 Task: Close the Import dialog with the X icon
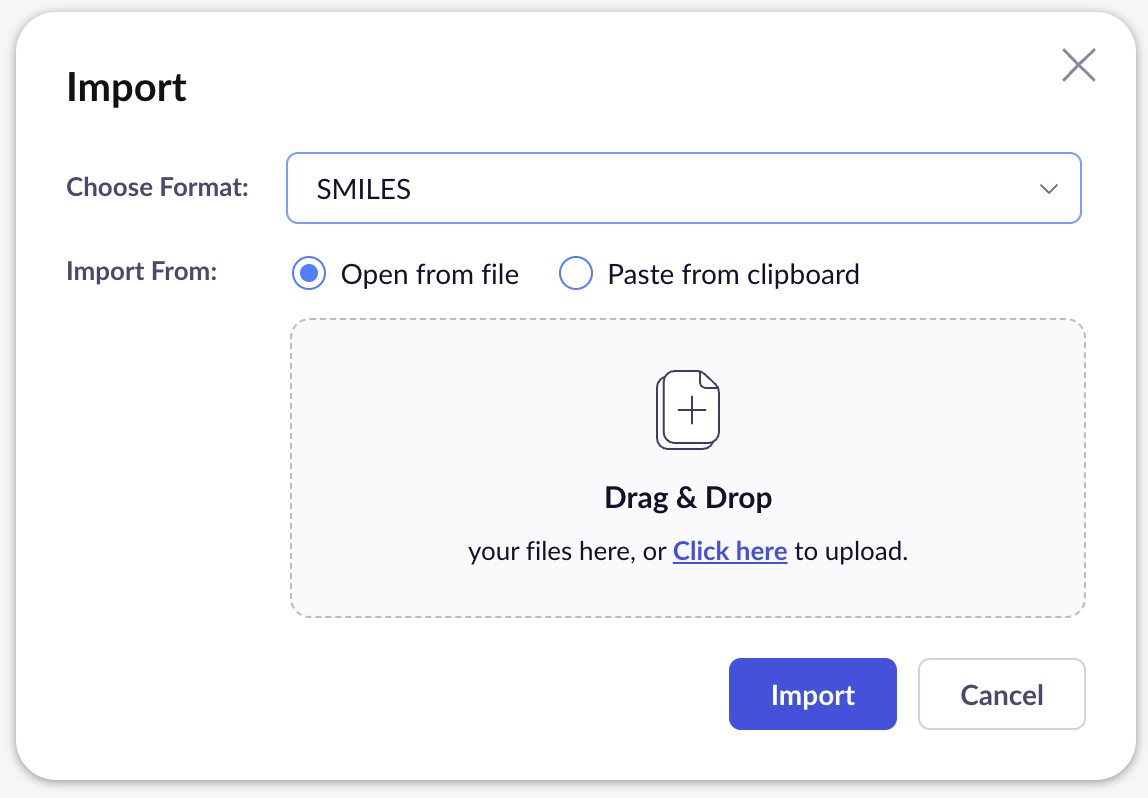click(1079, 66)
